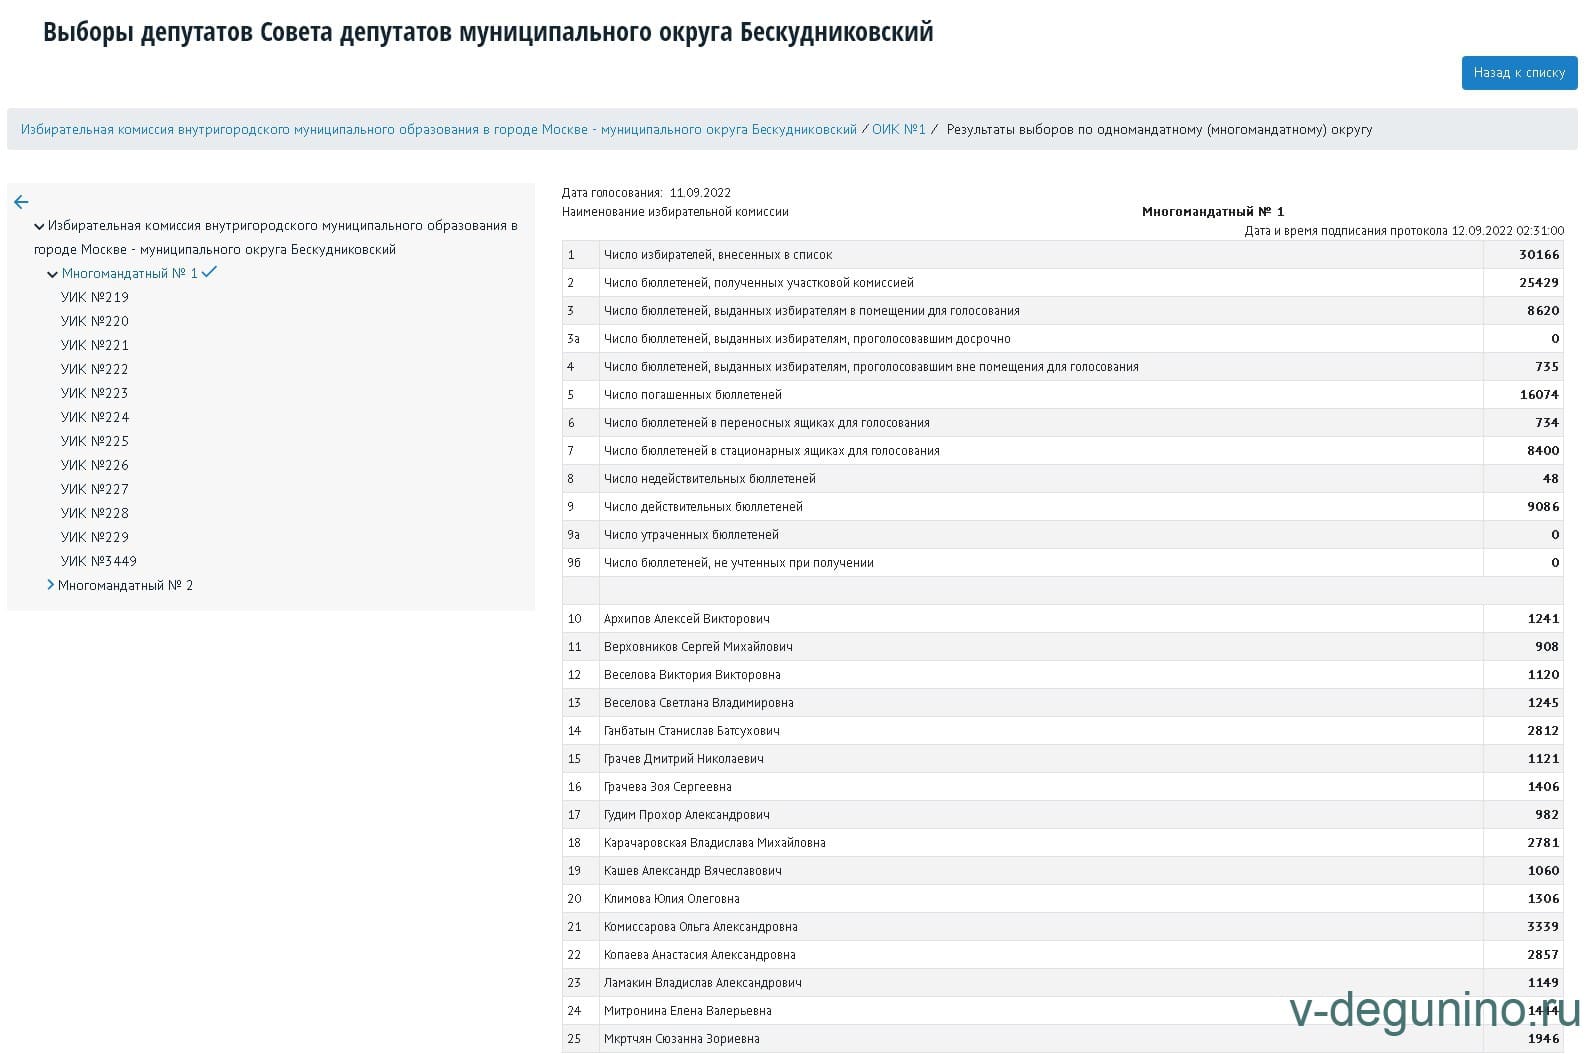This screenshot has width=1591, height=1054.
Task: Click the page title heading Выборы депутатов
Action: pyautogui.click(x=488, y=32)
